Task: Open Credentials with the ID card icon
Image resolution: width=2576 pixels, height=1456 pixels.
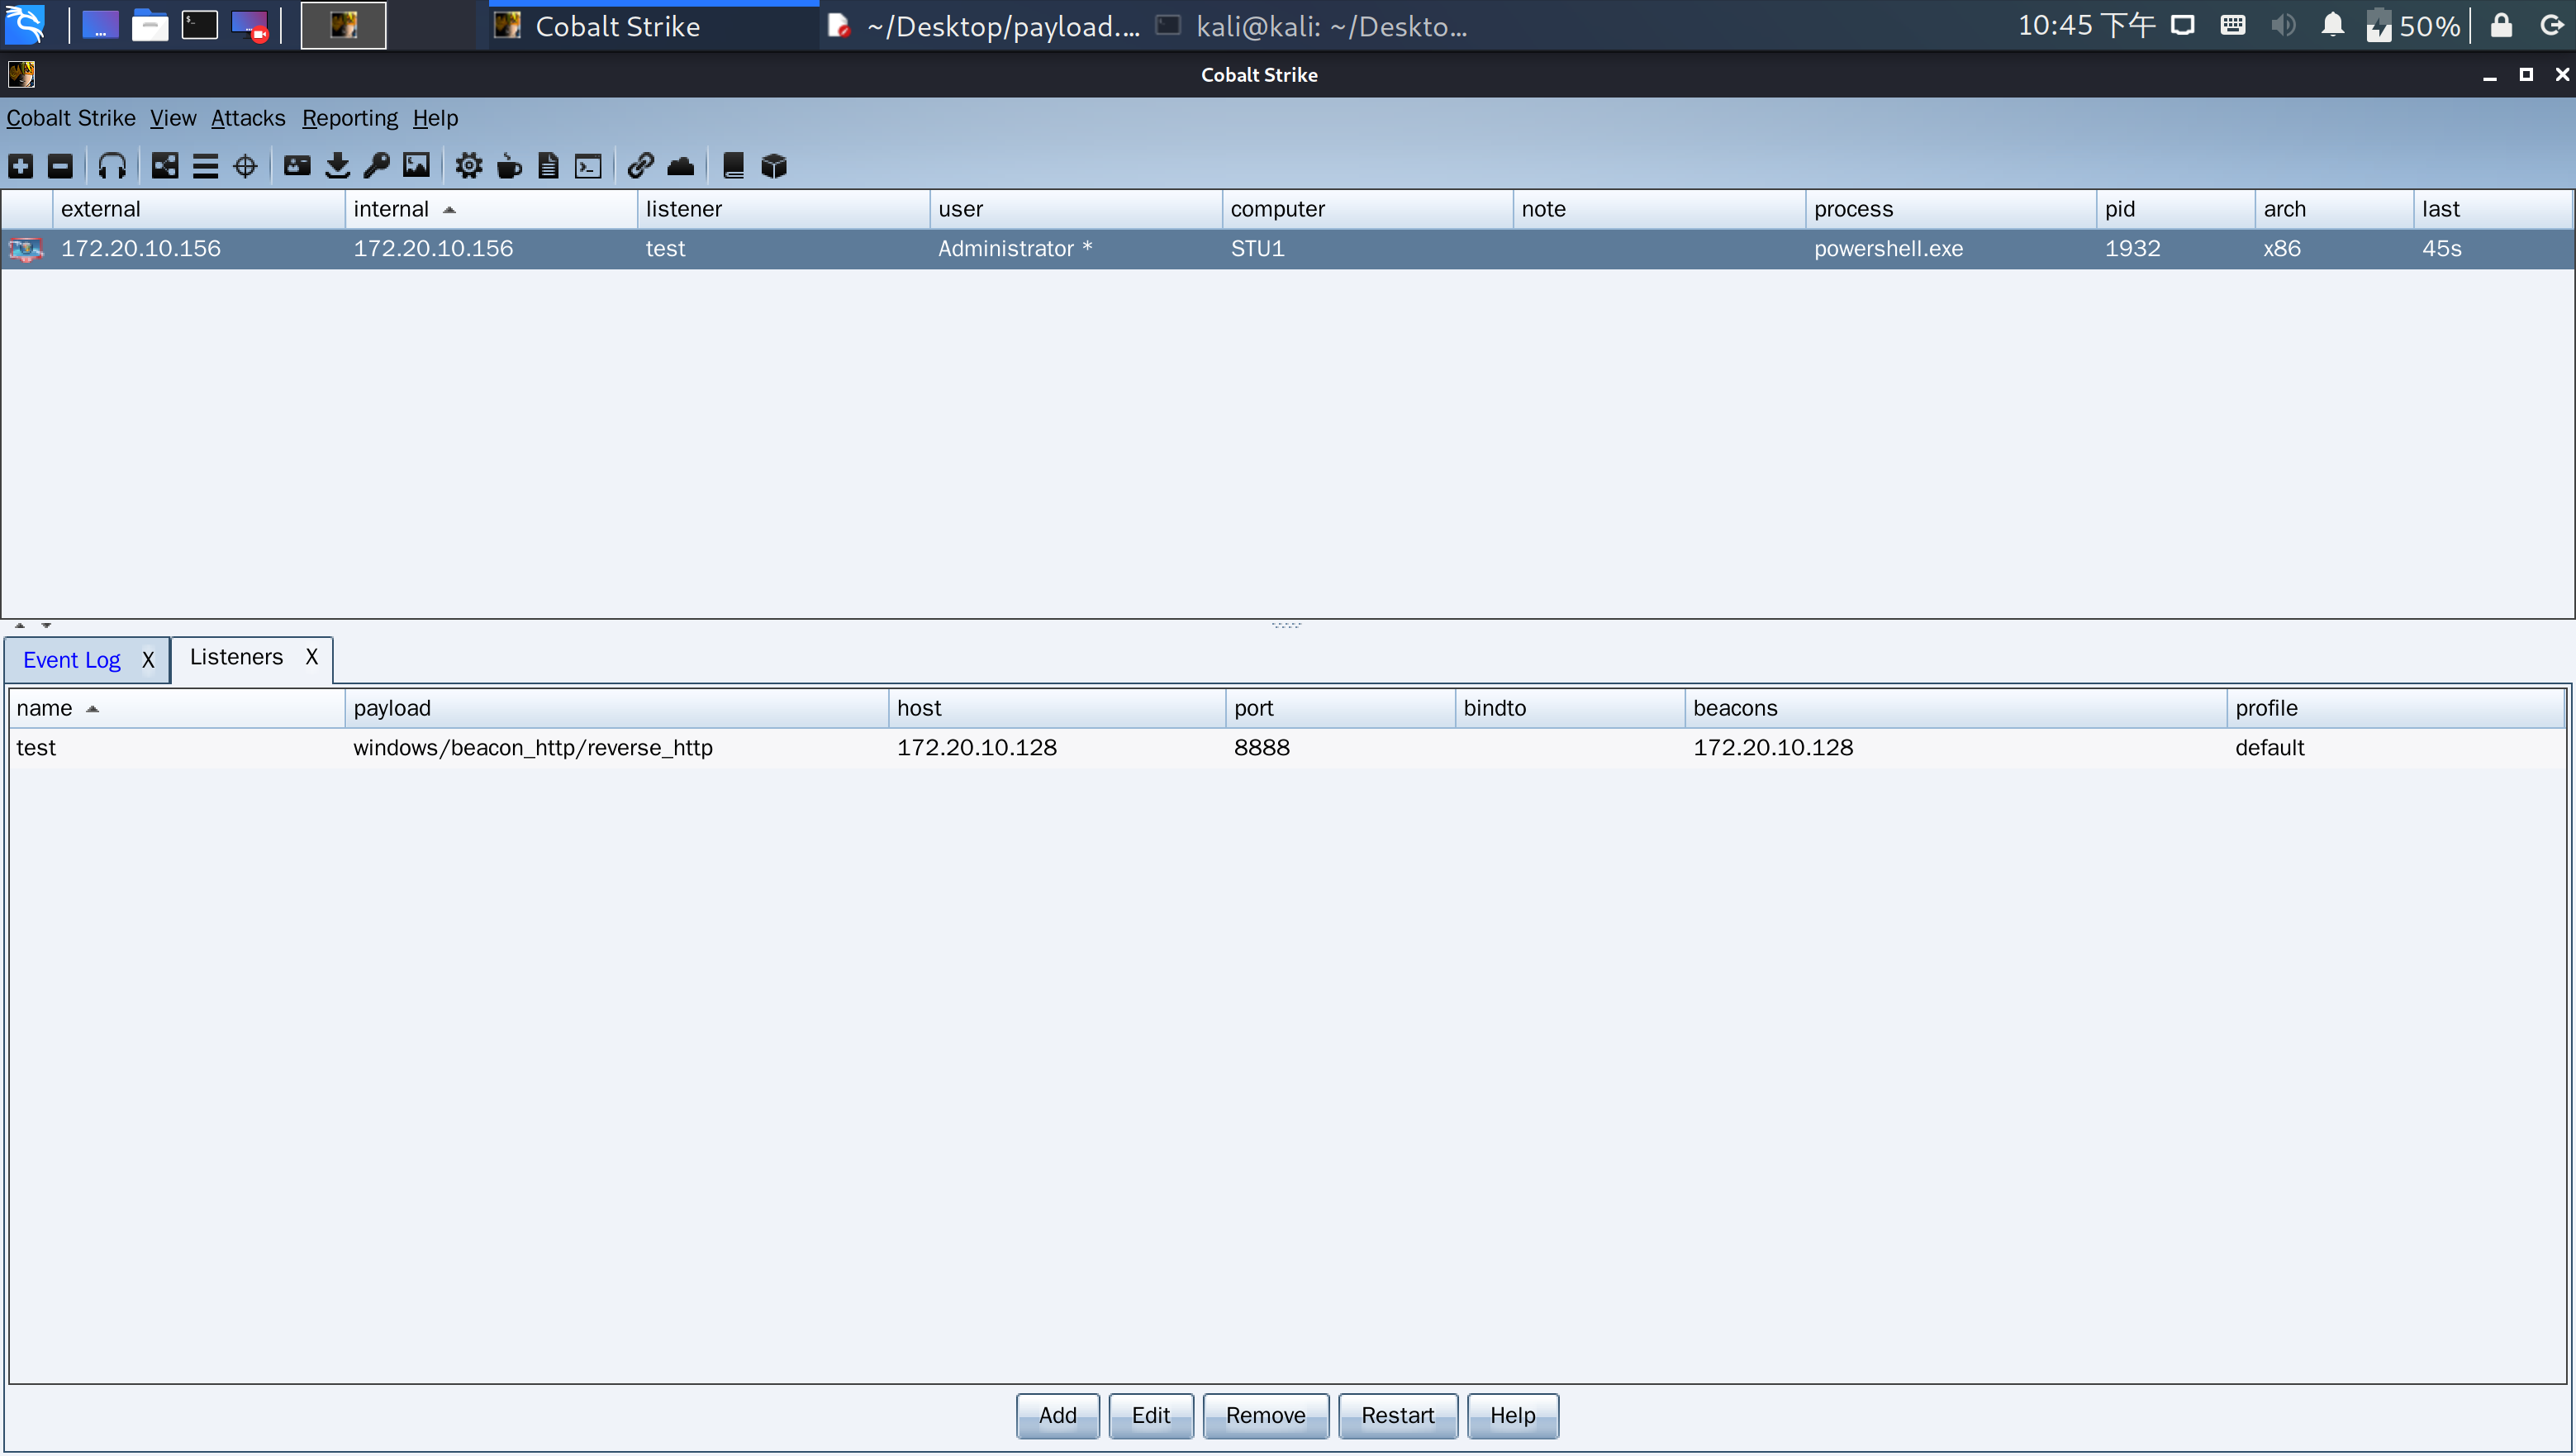Action: (x=297, y=166)
